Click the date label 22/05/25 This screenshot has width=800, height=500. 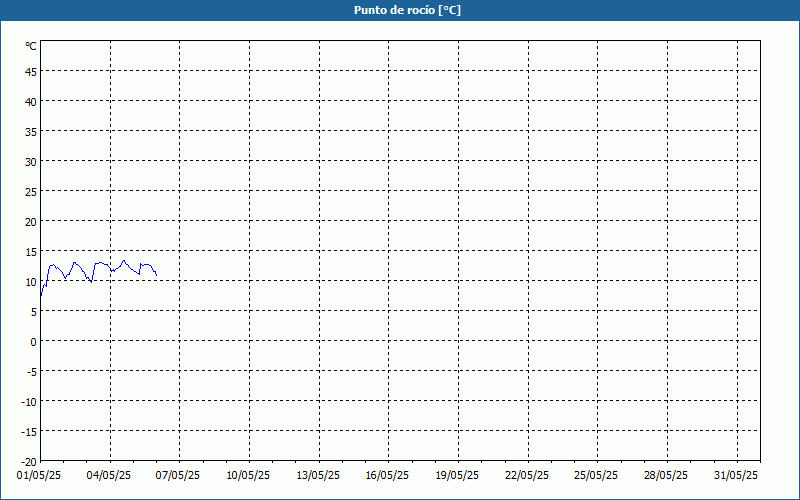[x=527, y=476]
